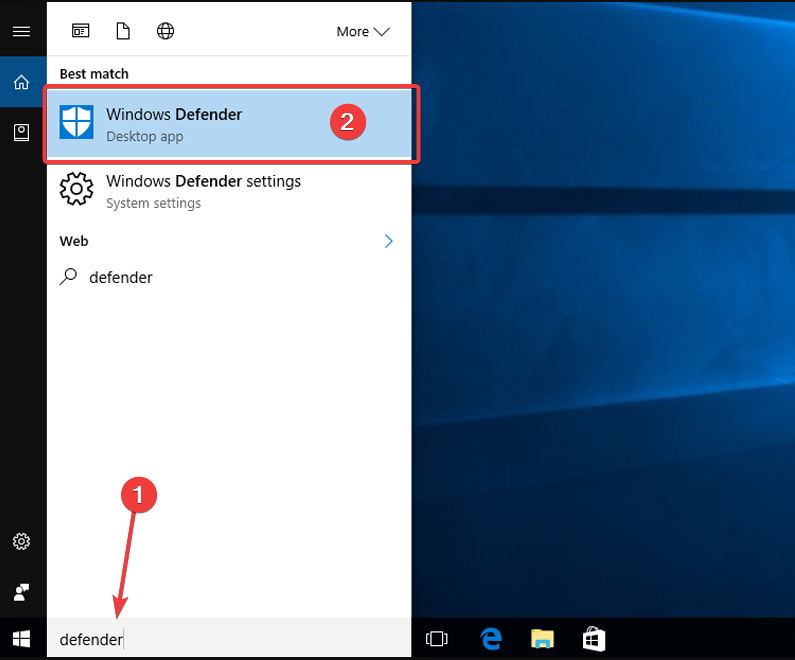This screenshot has width=795, height=660.
Task: Click the 'Best match' heading
Action: click(x=94, y=74)
